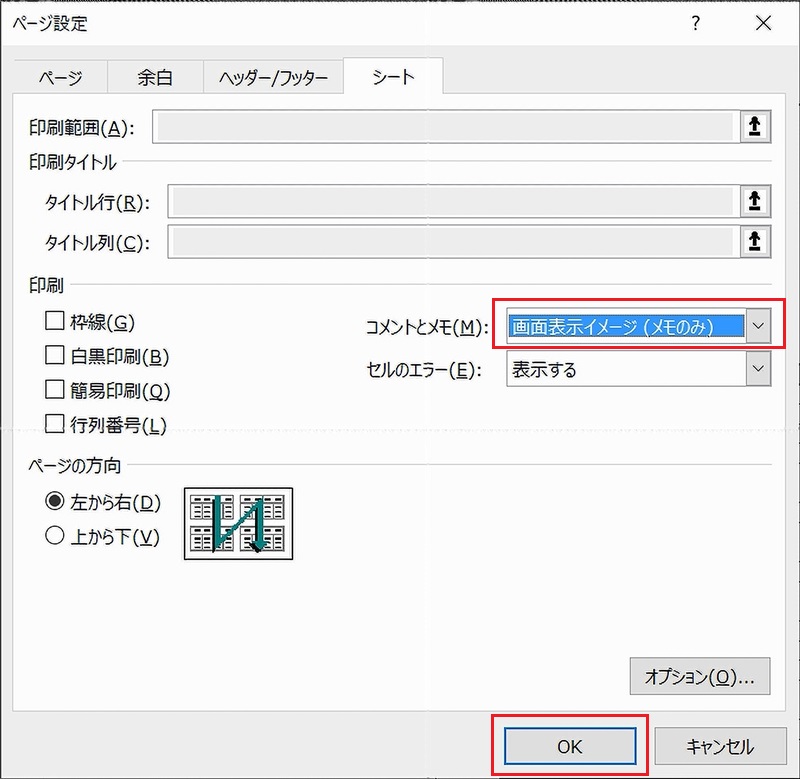
Task: Click collapse-dialog icon beside 印刷範囲 field
Action: point(755,126)
